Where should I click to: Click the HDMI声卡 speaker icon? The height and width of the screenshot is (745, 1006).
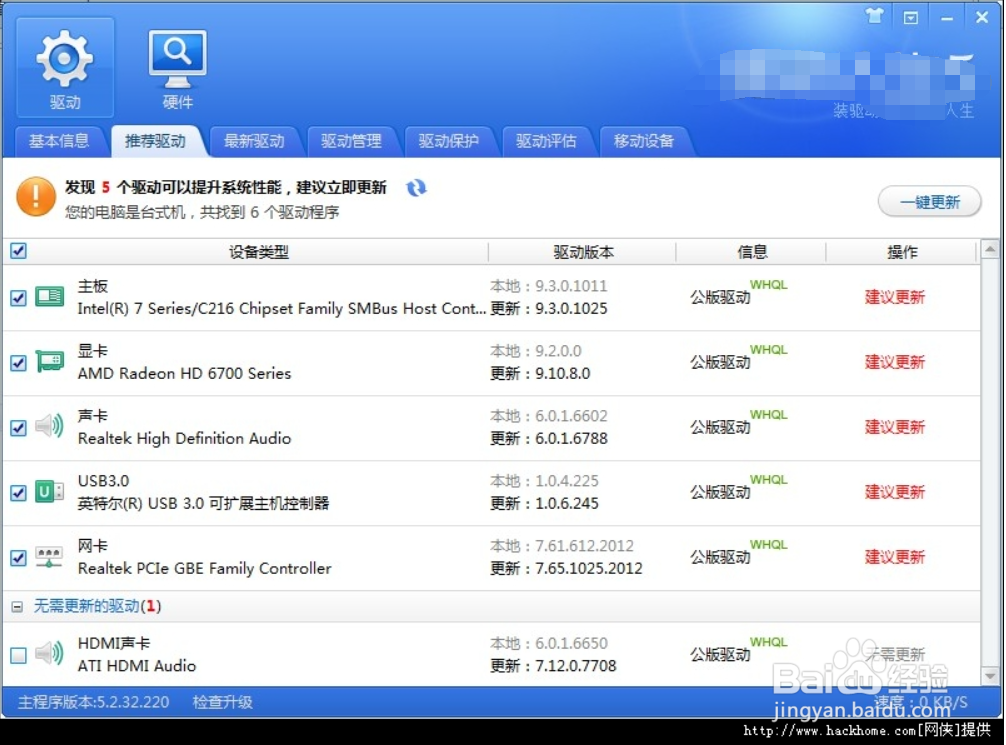tap(49, 653)
